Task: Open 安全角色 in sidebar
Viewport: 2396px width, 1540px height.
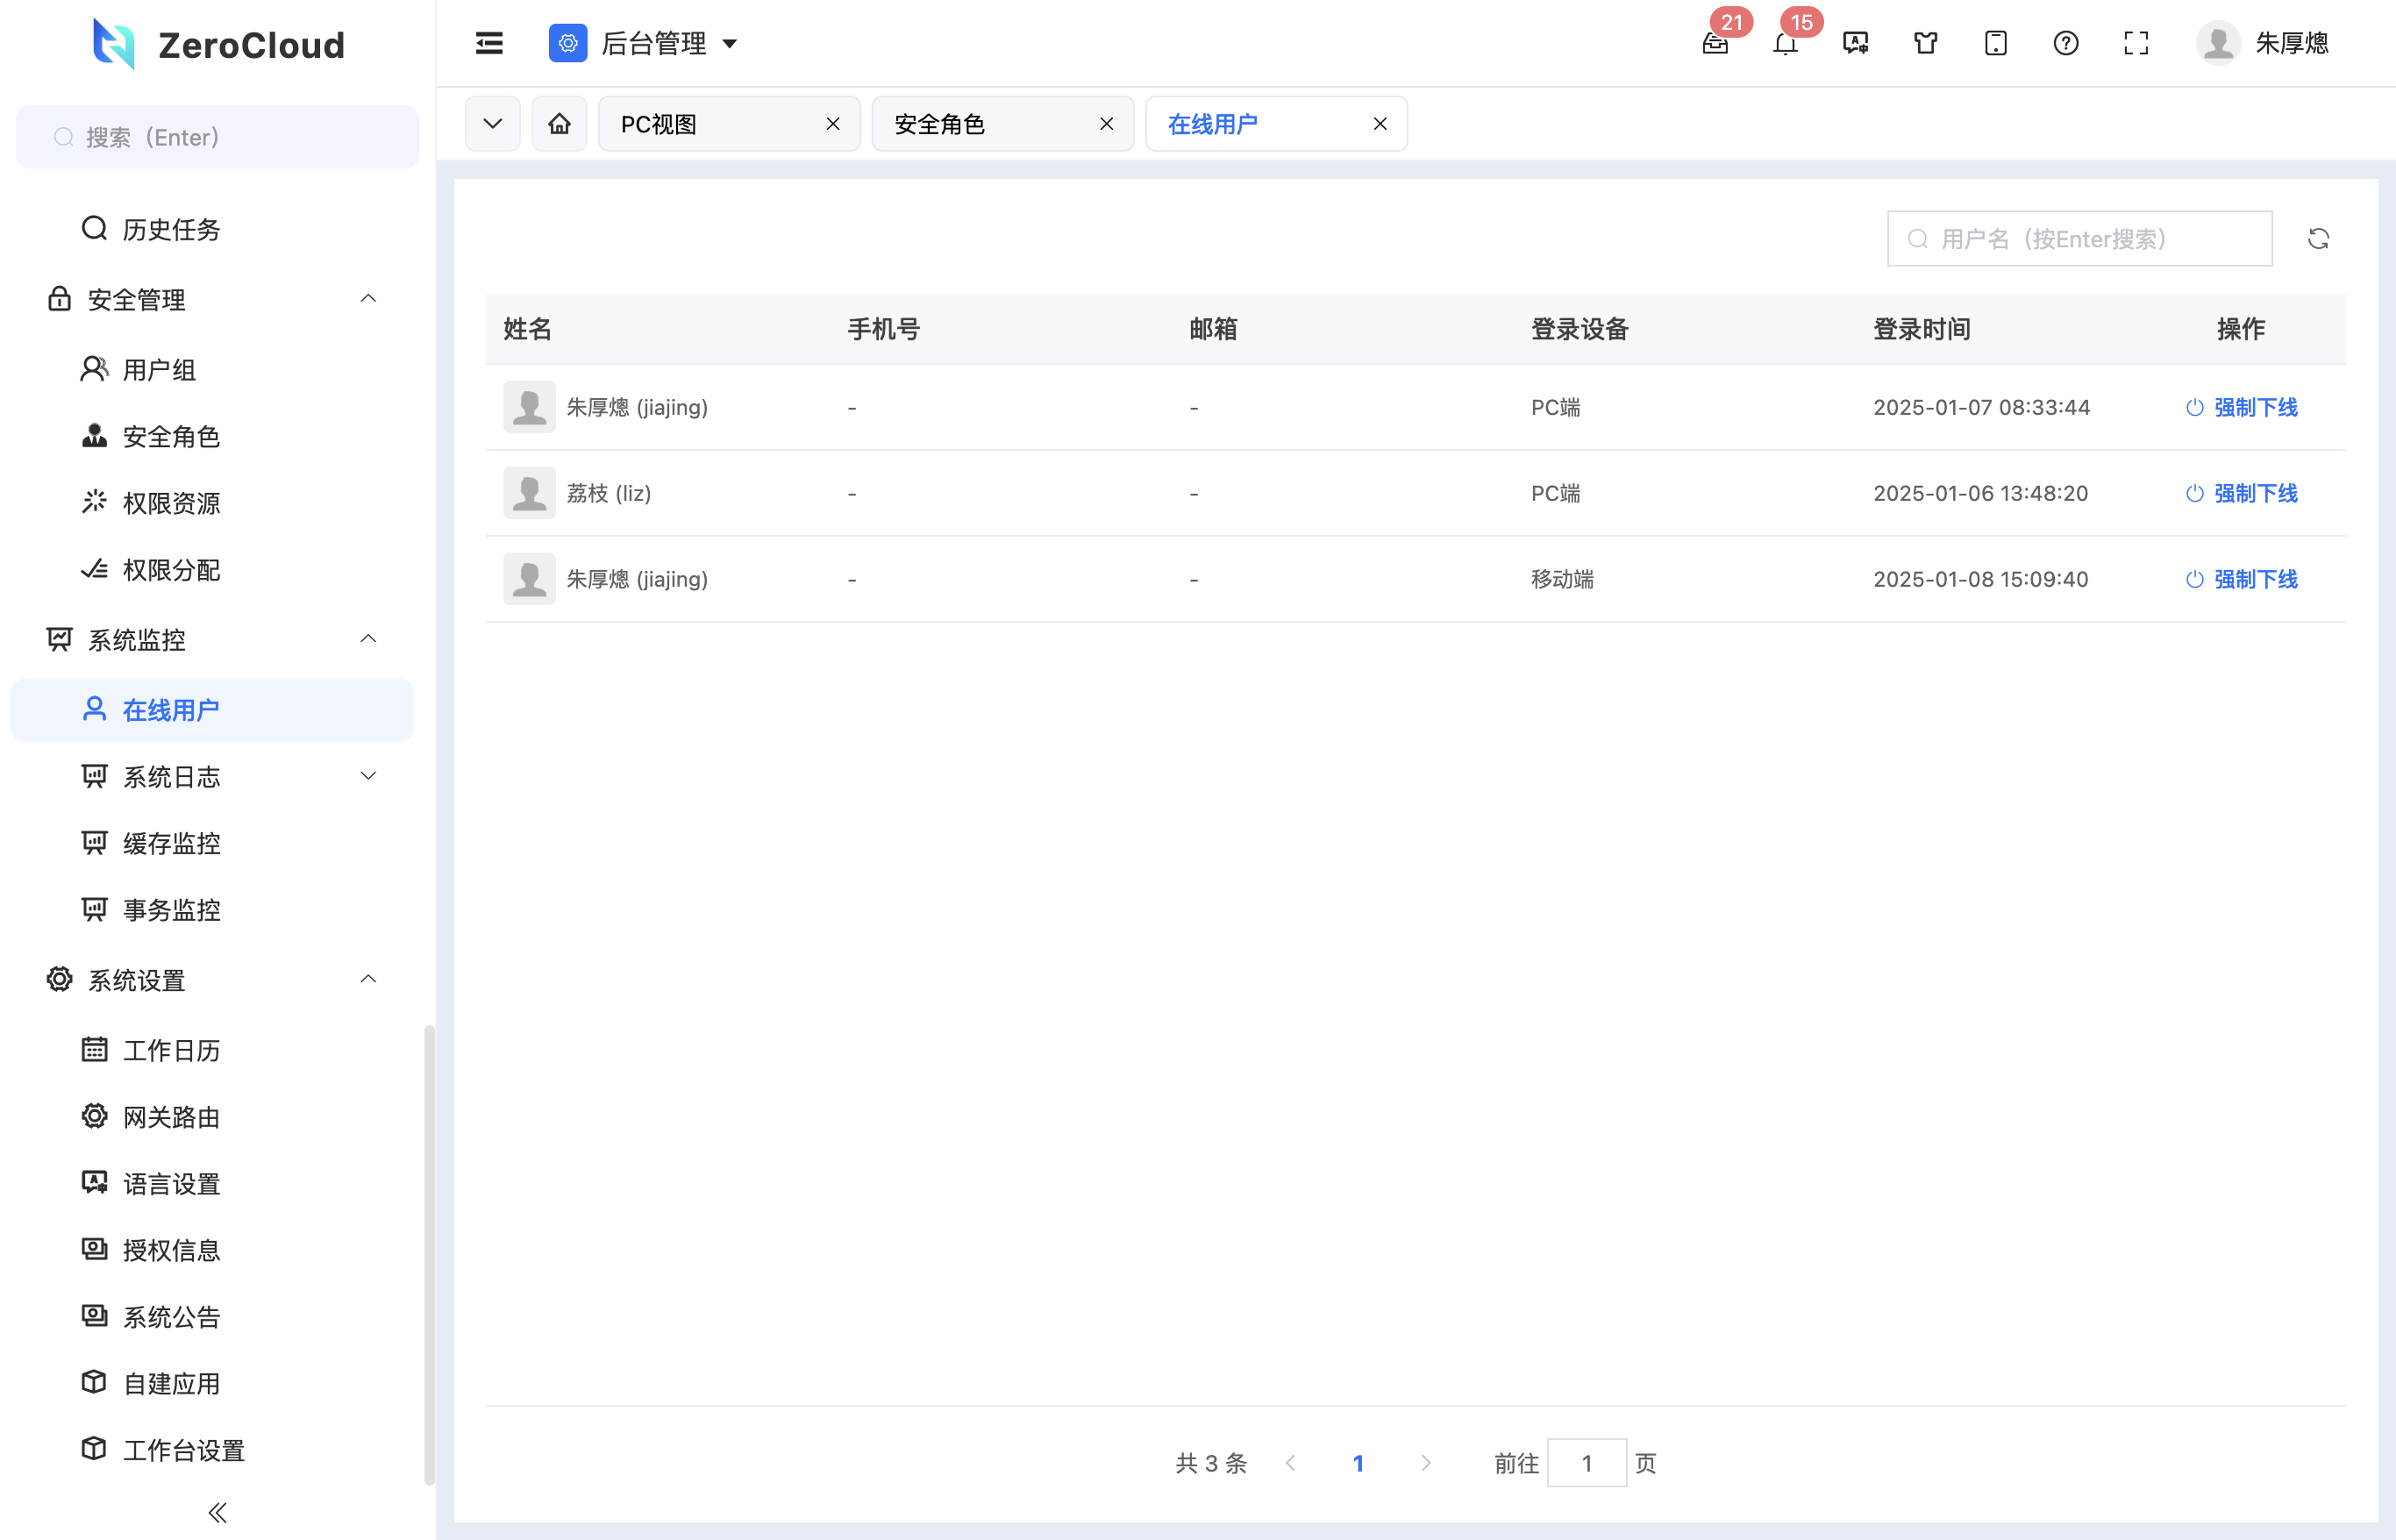Action: pos(212,437)
